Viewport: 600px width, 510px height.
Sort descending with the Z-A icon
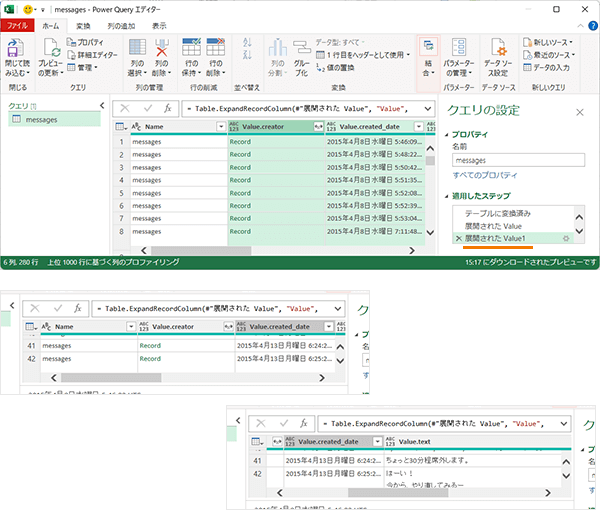point(247,54)
